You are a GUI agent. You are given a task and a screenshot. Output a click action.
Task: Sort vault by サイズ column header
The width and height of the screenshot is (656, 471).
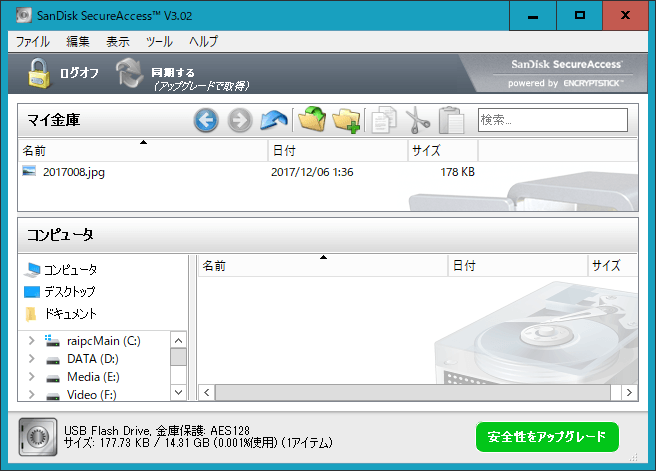click(443, 151)
